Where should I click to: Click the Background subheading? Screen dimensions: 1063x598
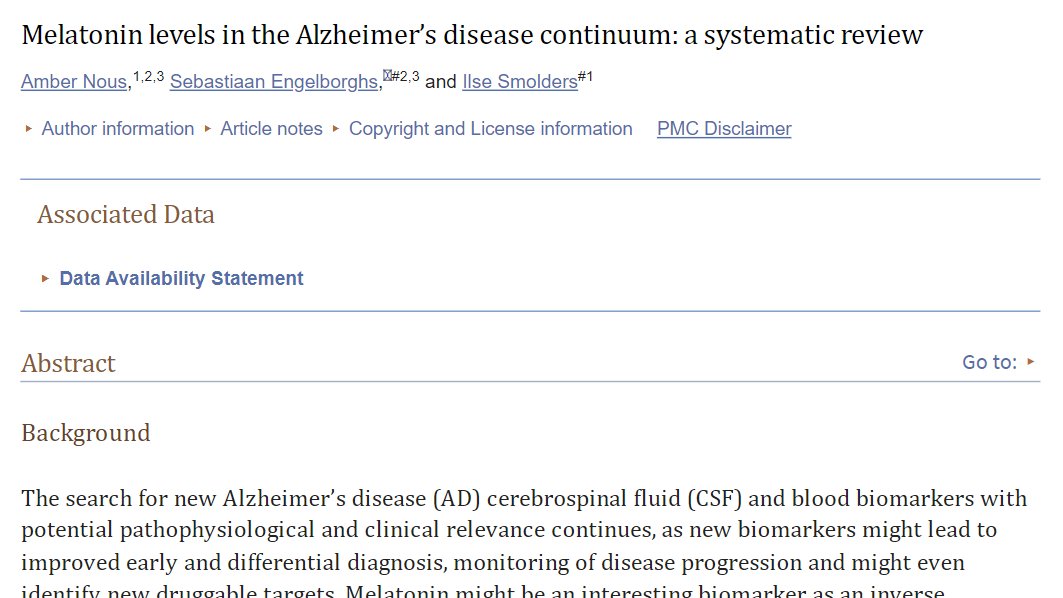(86, 433)
